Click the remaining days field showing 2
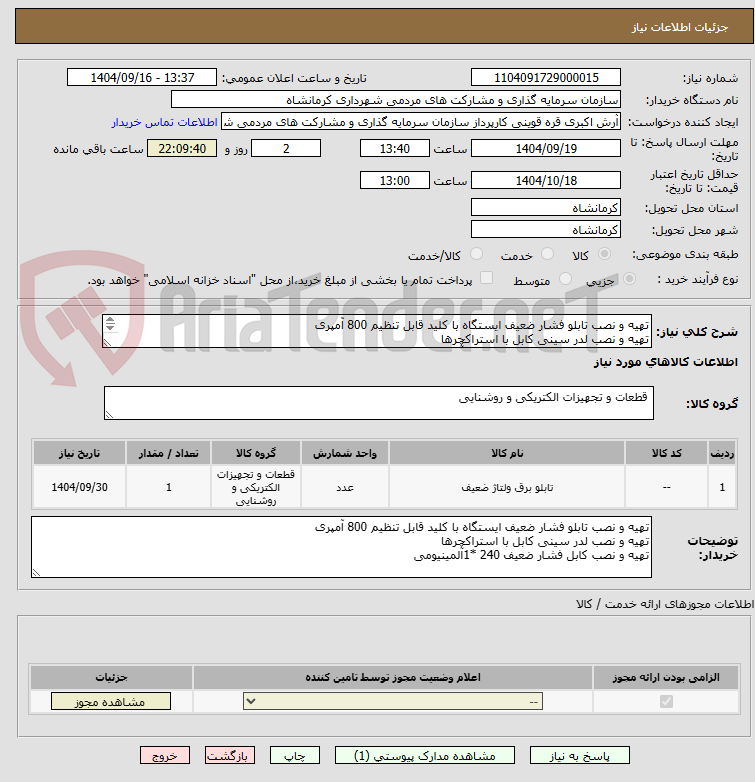 (286, 149)
